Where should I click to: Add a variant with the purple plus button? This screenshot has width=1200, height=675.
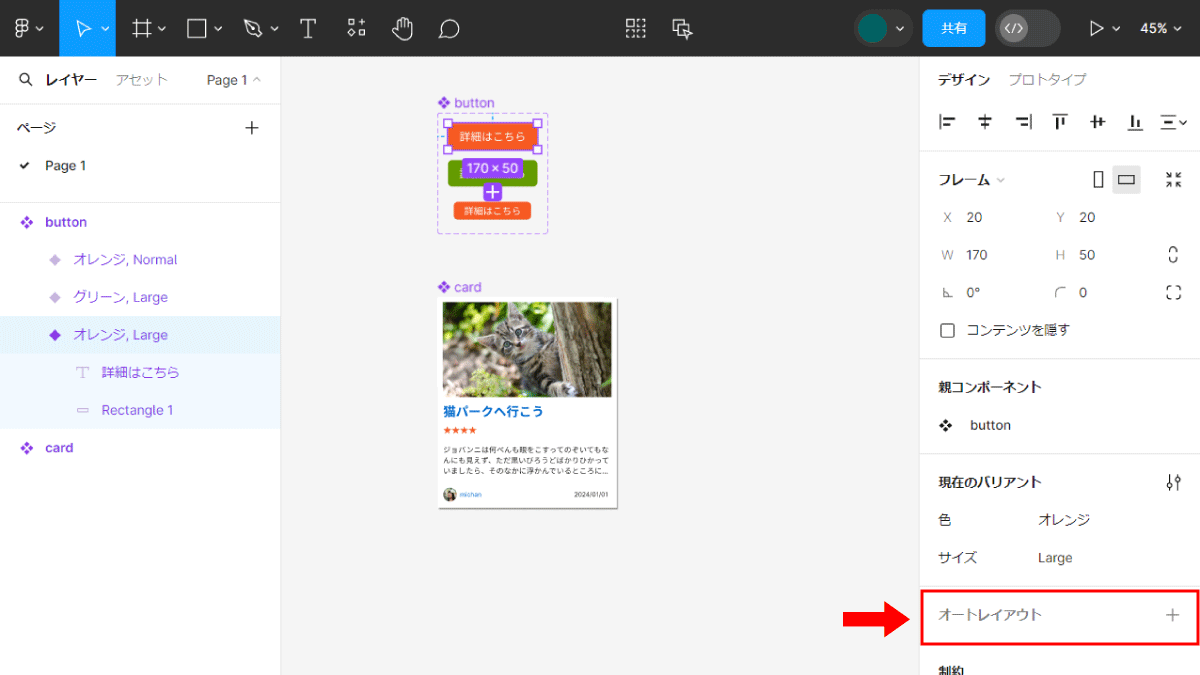[x=493, y=192]
